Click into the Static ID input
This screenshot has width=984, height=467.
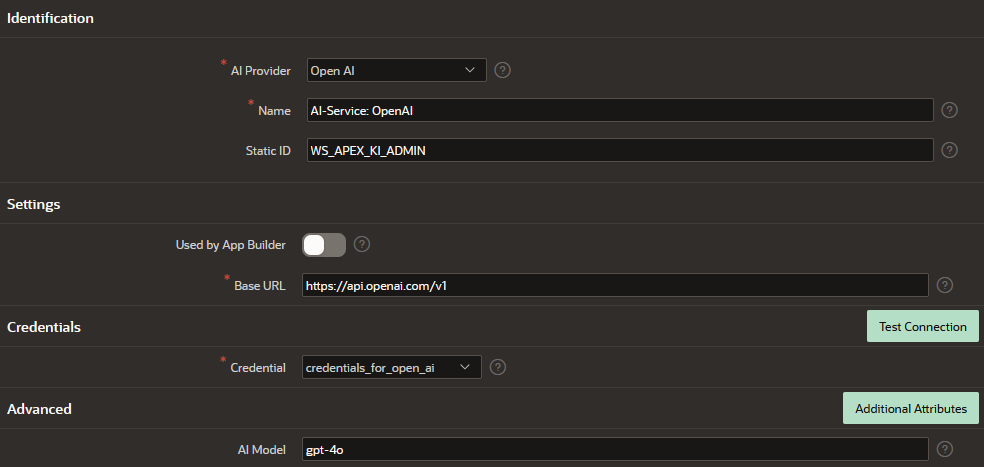pos(620,150)
